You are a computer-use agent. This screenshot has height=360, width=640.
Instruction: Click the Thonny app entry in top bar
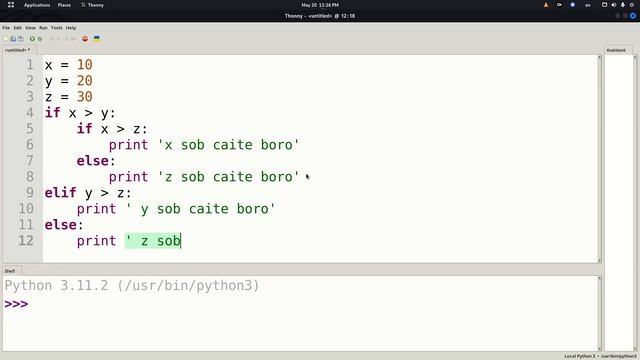[93, 5]
